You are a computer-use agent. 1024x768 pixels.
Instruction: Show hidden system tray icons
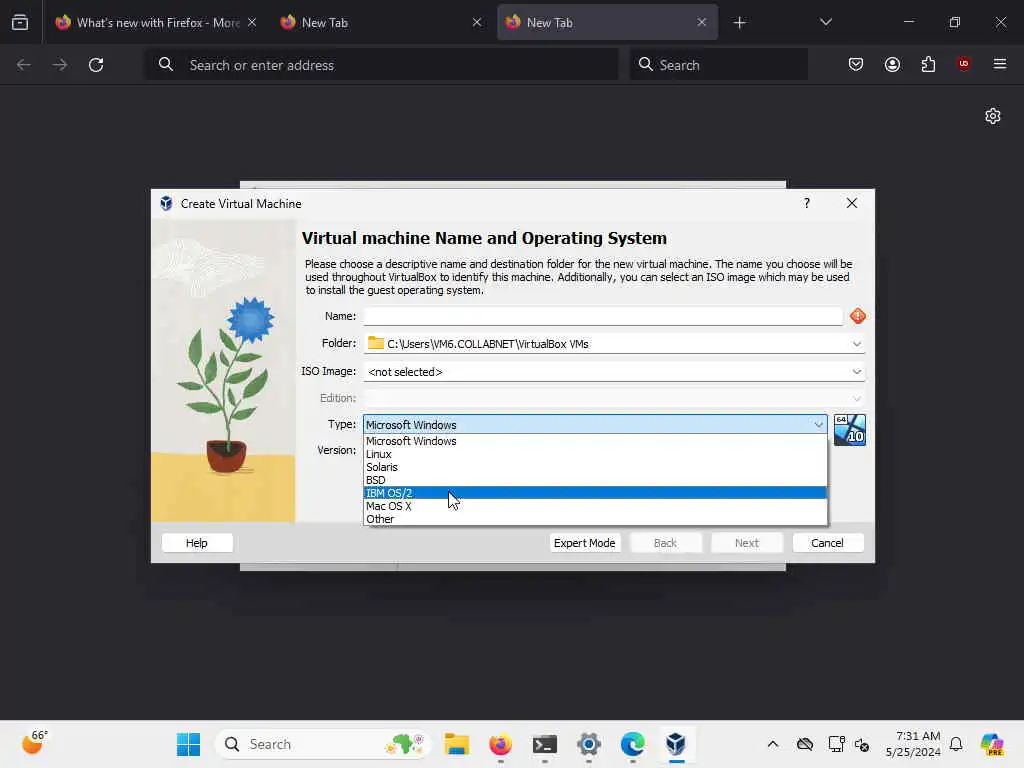tap(773, 744)
